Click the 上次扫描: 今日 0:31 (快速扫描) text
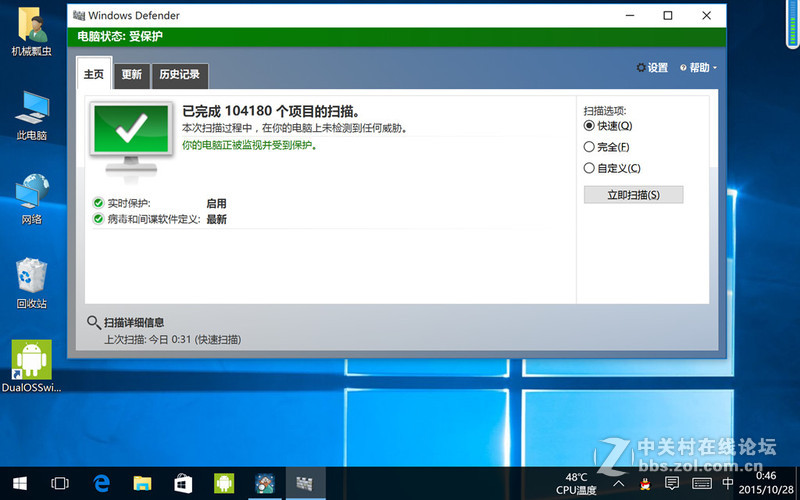This screenshot has height=500, width=800. (172, 340)
